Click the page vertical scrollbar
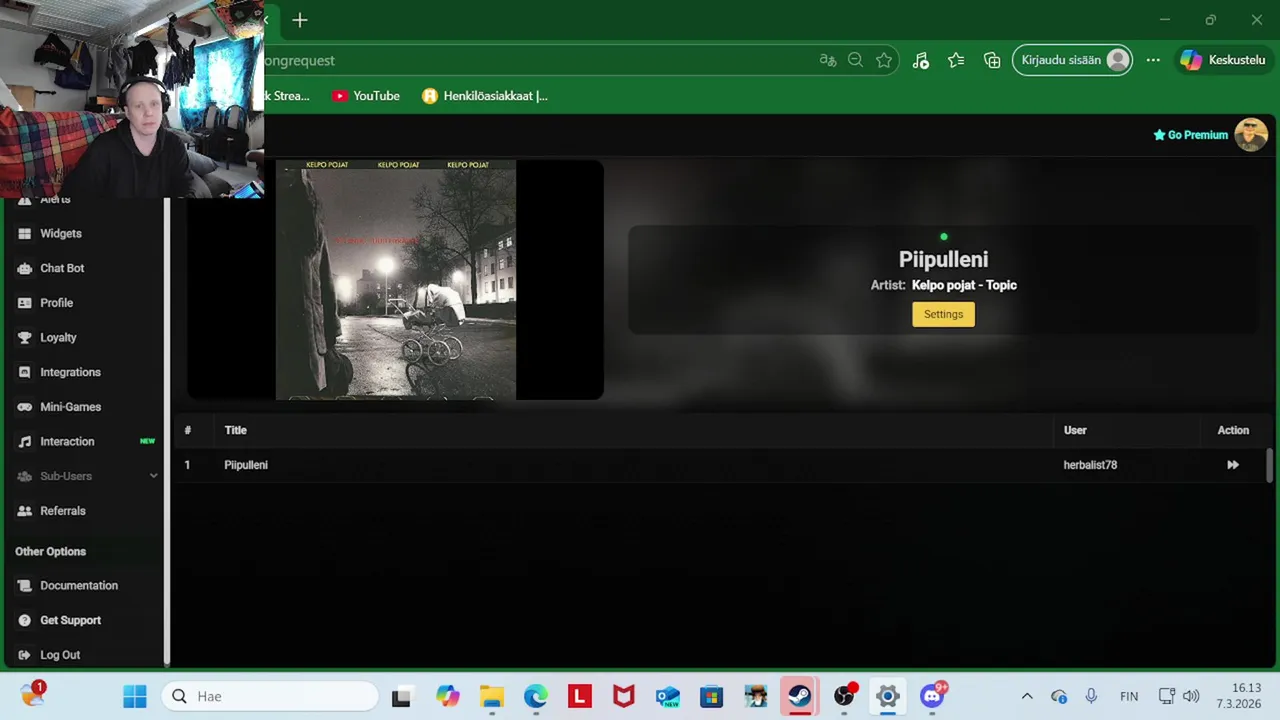 [1271, 465]
